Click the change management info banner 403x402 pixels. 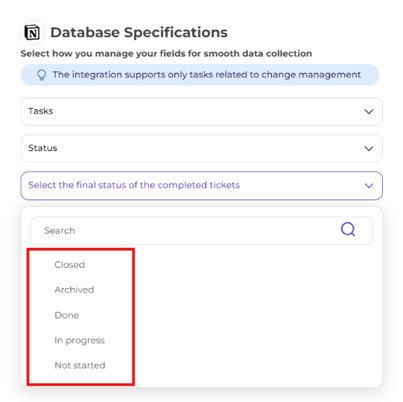pos(200,75)
